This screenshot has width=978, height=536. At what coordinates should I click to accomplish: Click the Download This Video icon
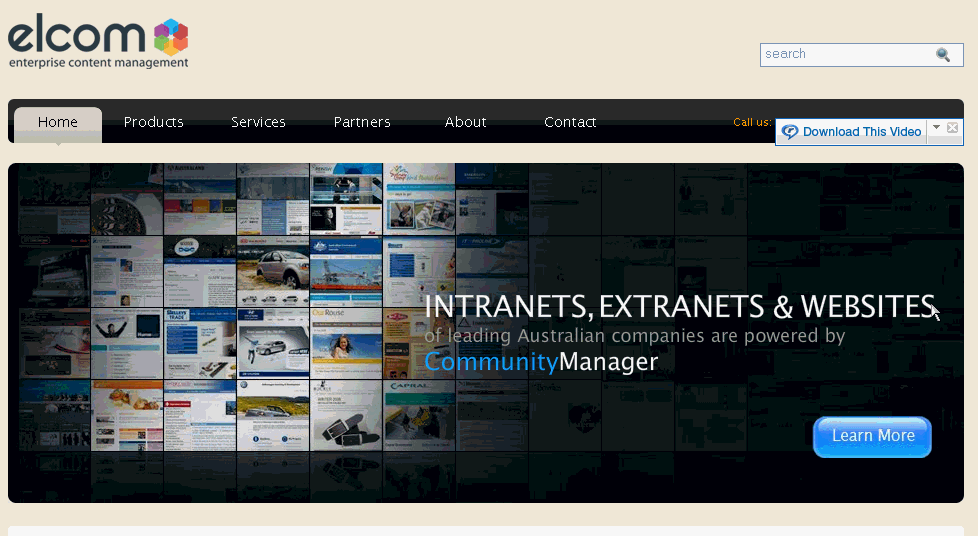click(790, 132)
